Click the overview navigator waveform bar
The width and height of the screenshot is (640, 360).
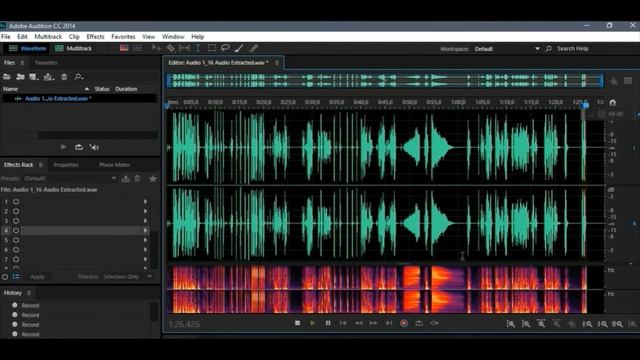tap(384, 80)
